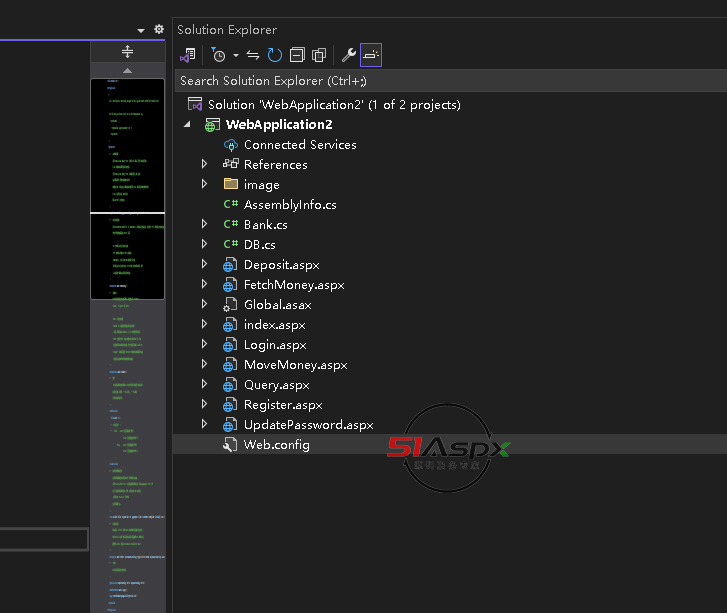This screenshot has height=613, width=727.
Task: Select Register.aspx file
Action: [x=283, y=405]
